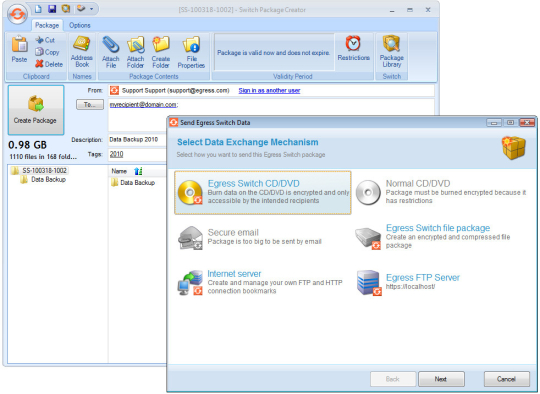Click the Description field containing Data Backup 2010
540x394 pixels.
coord(137,139)
